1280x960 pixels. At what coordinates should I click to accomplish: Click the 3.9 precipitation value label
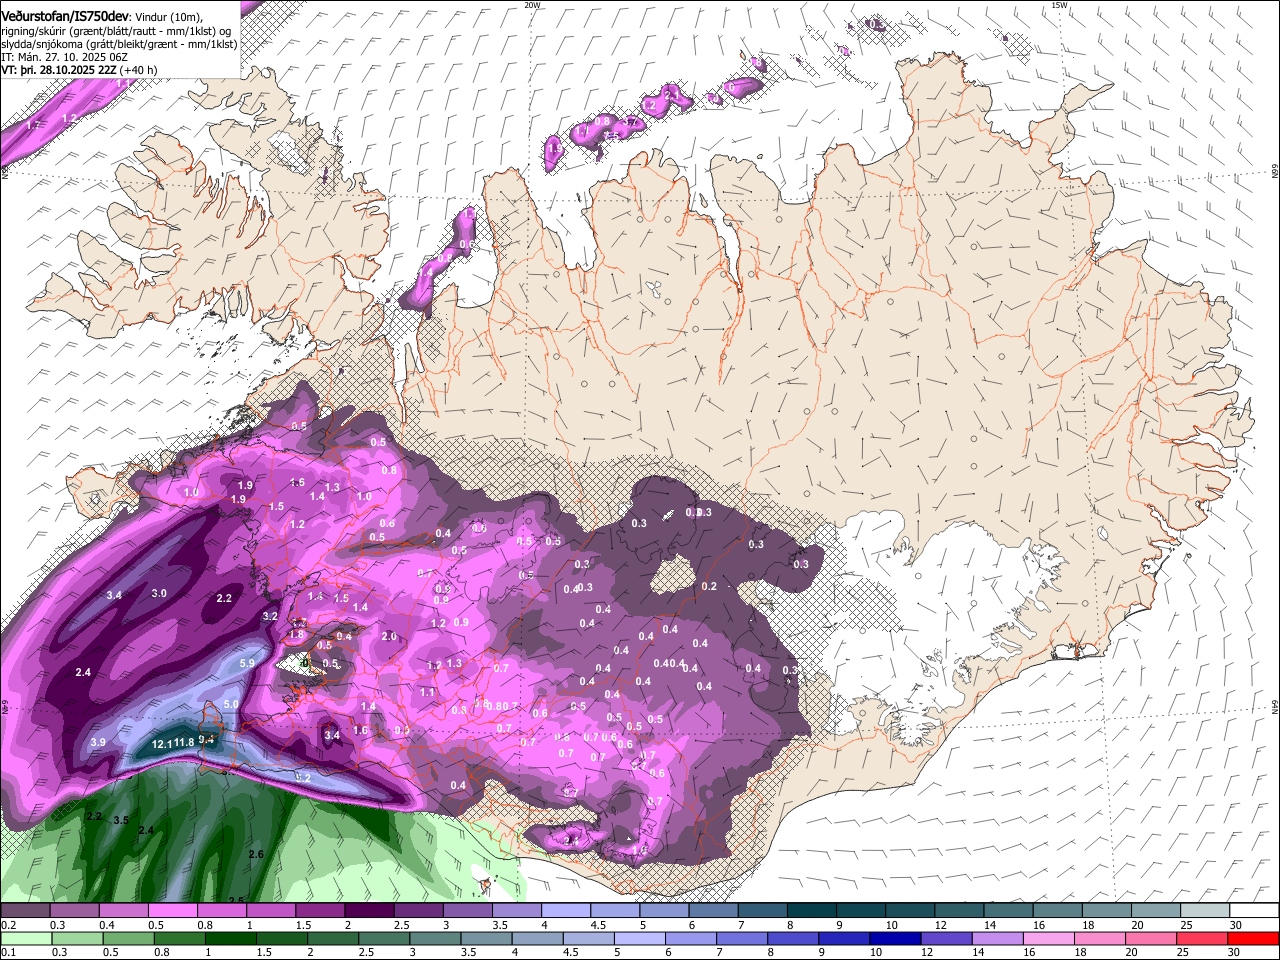[98, 742]
